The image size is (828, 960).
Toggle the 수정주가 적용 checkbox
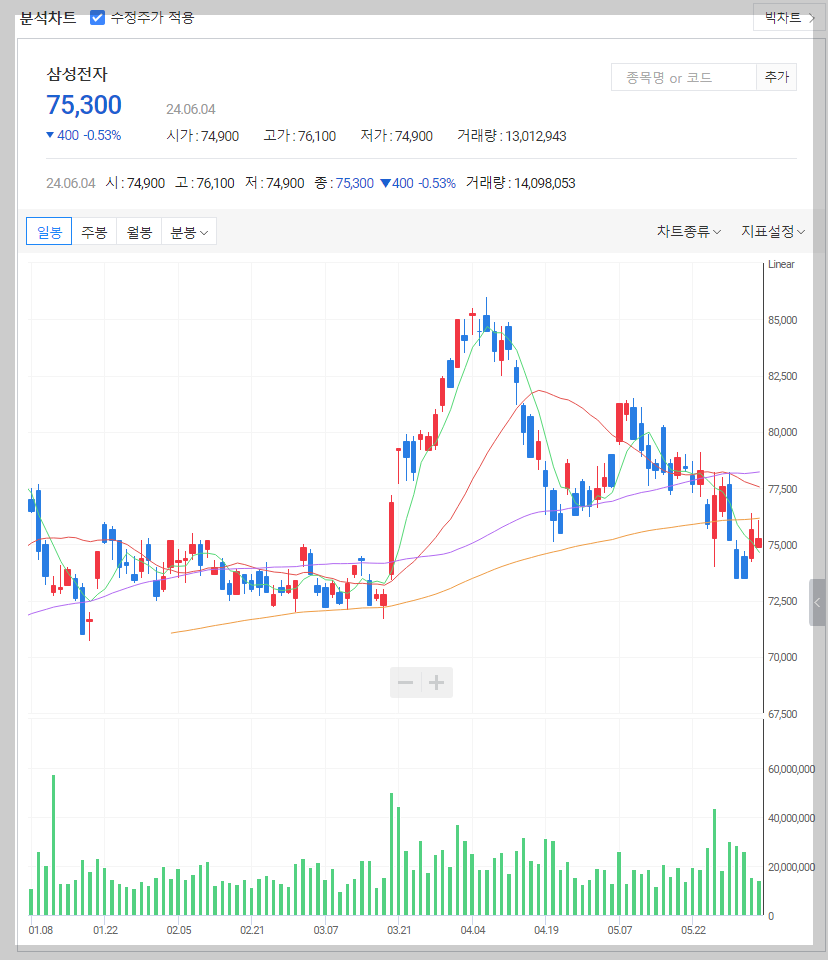coord(97,18)
